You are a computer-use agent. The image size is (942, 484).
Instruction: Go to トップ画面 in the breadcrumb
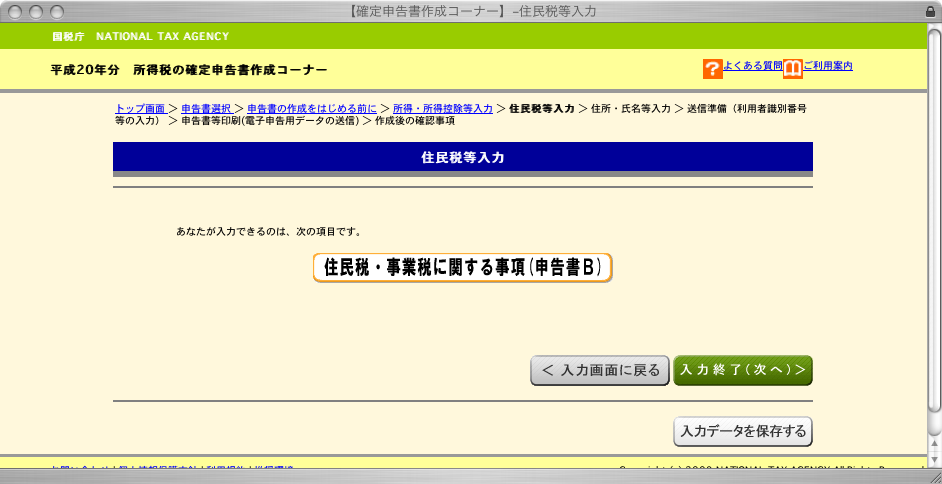(140, 108)
